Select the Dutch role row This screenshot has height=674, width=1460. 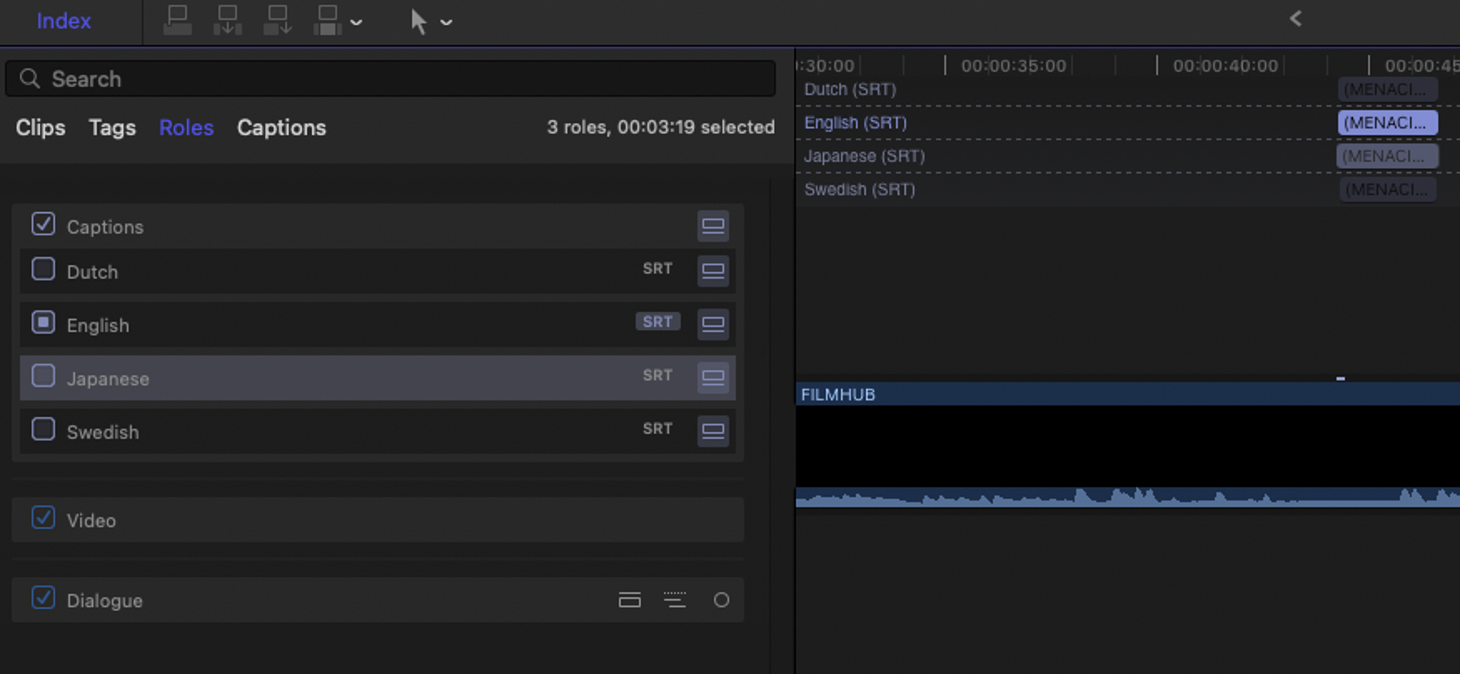pos(377,271)
